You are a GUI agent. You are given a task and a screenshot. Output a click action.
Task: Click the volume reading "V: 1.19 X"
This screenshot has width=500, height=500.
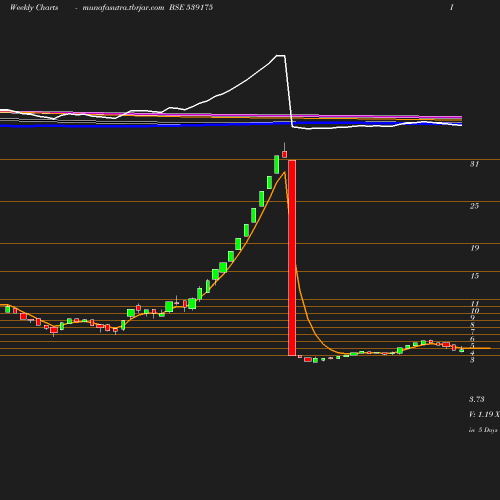[484, 414]
